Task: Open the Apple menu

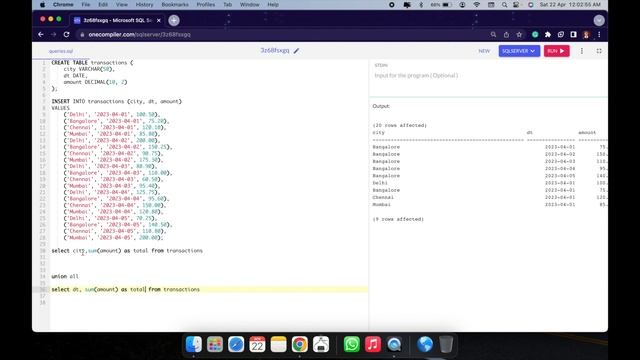Action: [x=42, y=4]
